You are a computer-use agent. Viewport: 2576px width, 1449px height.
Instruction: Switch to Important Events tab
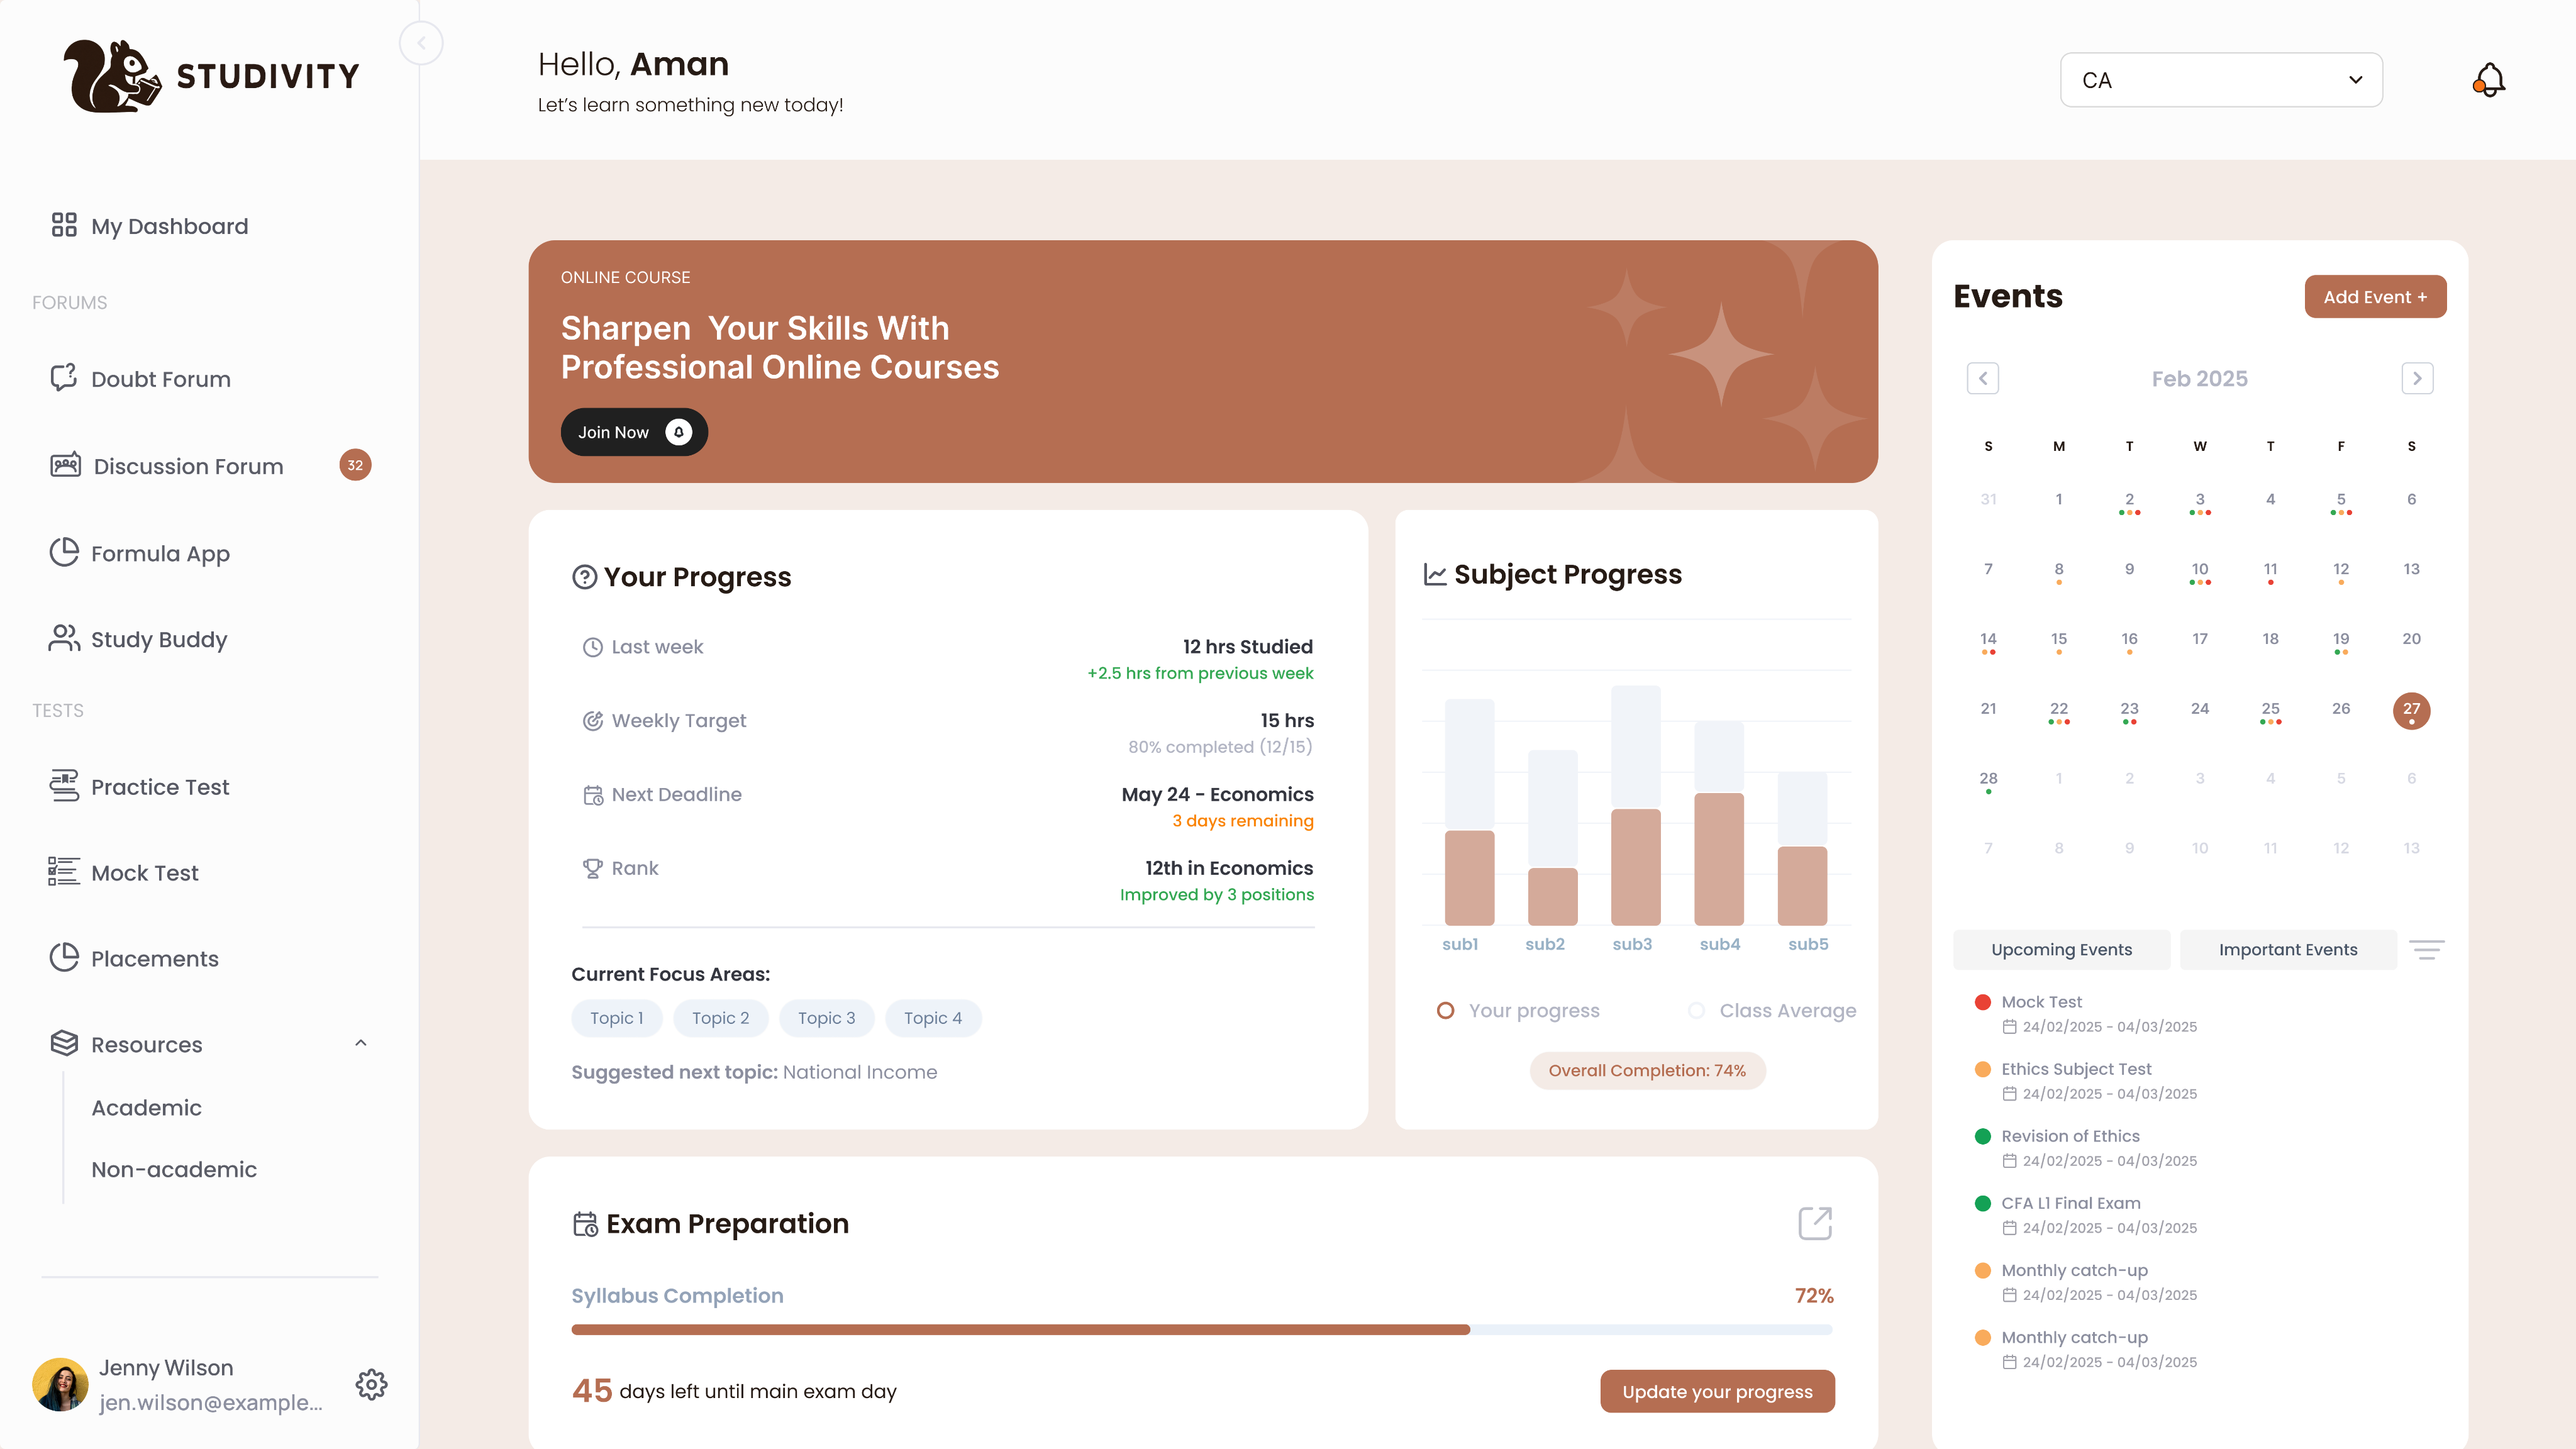click(2288, 950)
